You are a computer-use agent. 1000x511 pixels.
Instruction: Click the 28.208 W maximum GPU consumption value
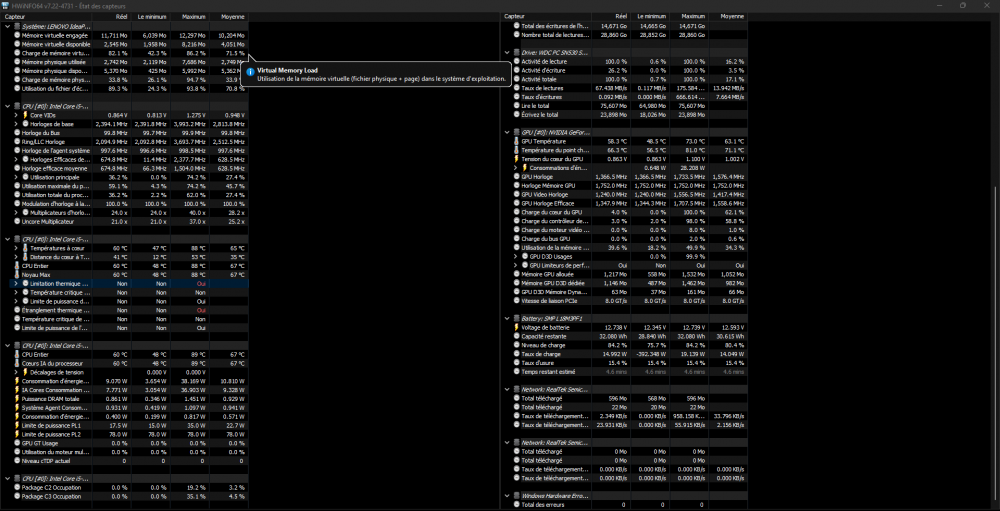[x=692, y=168]
